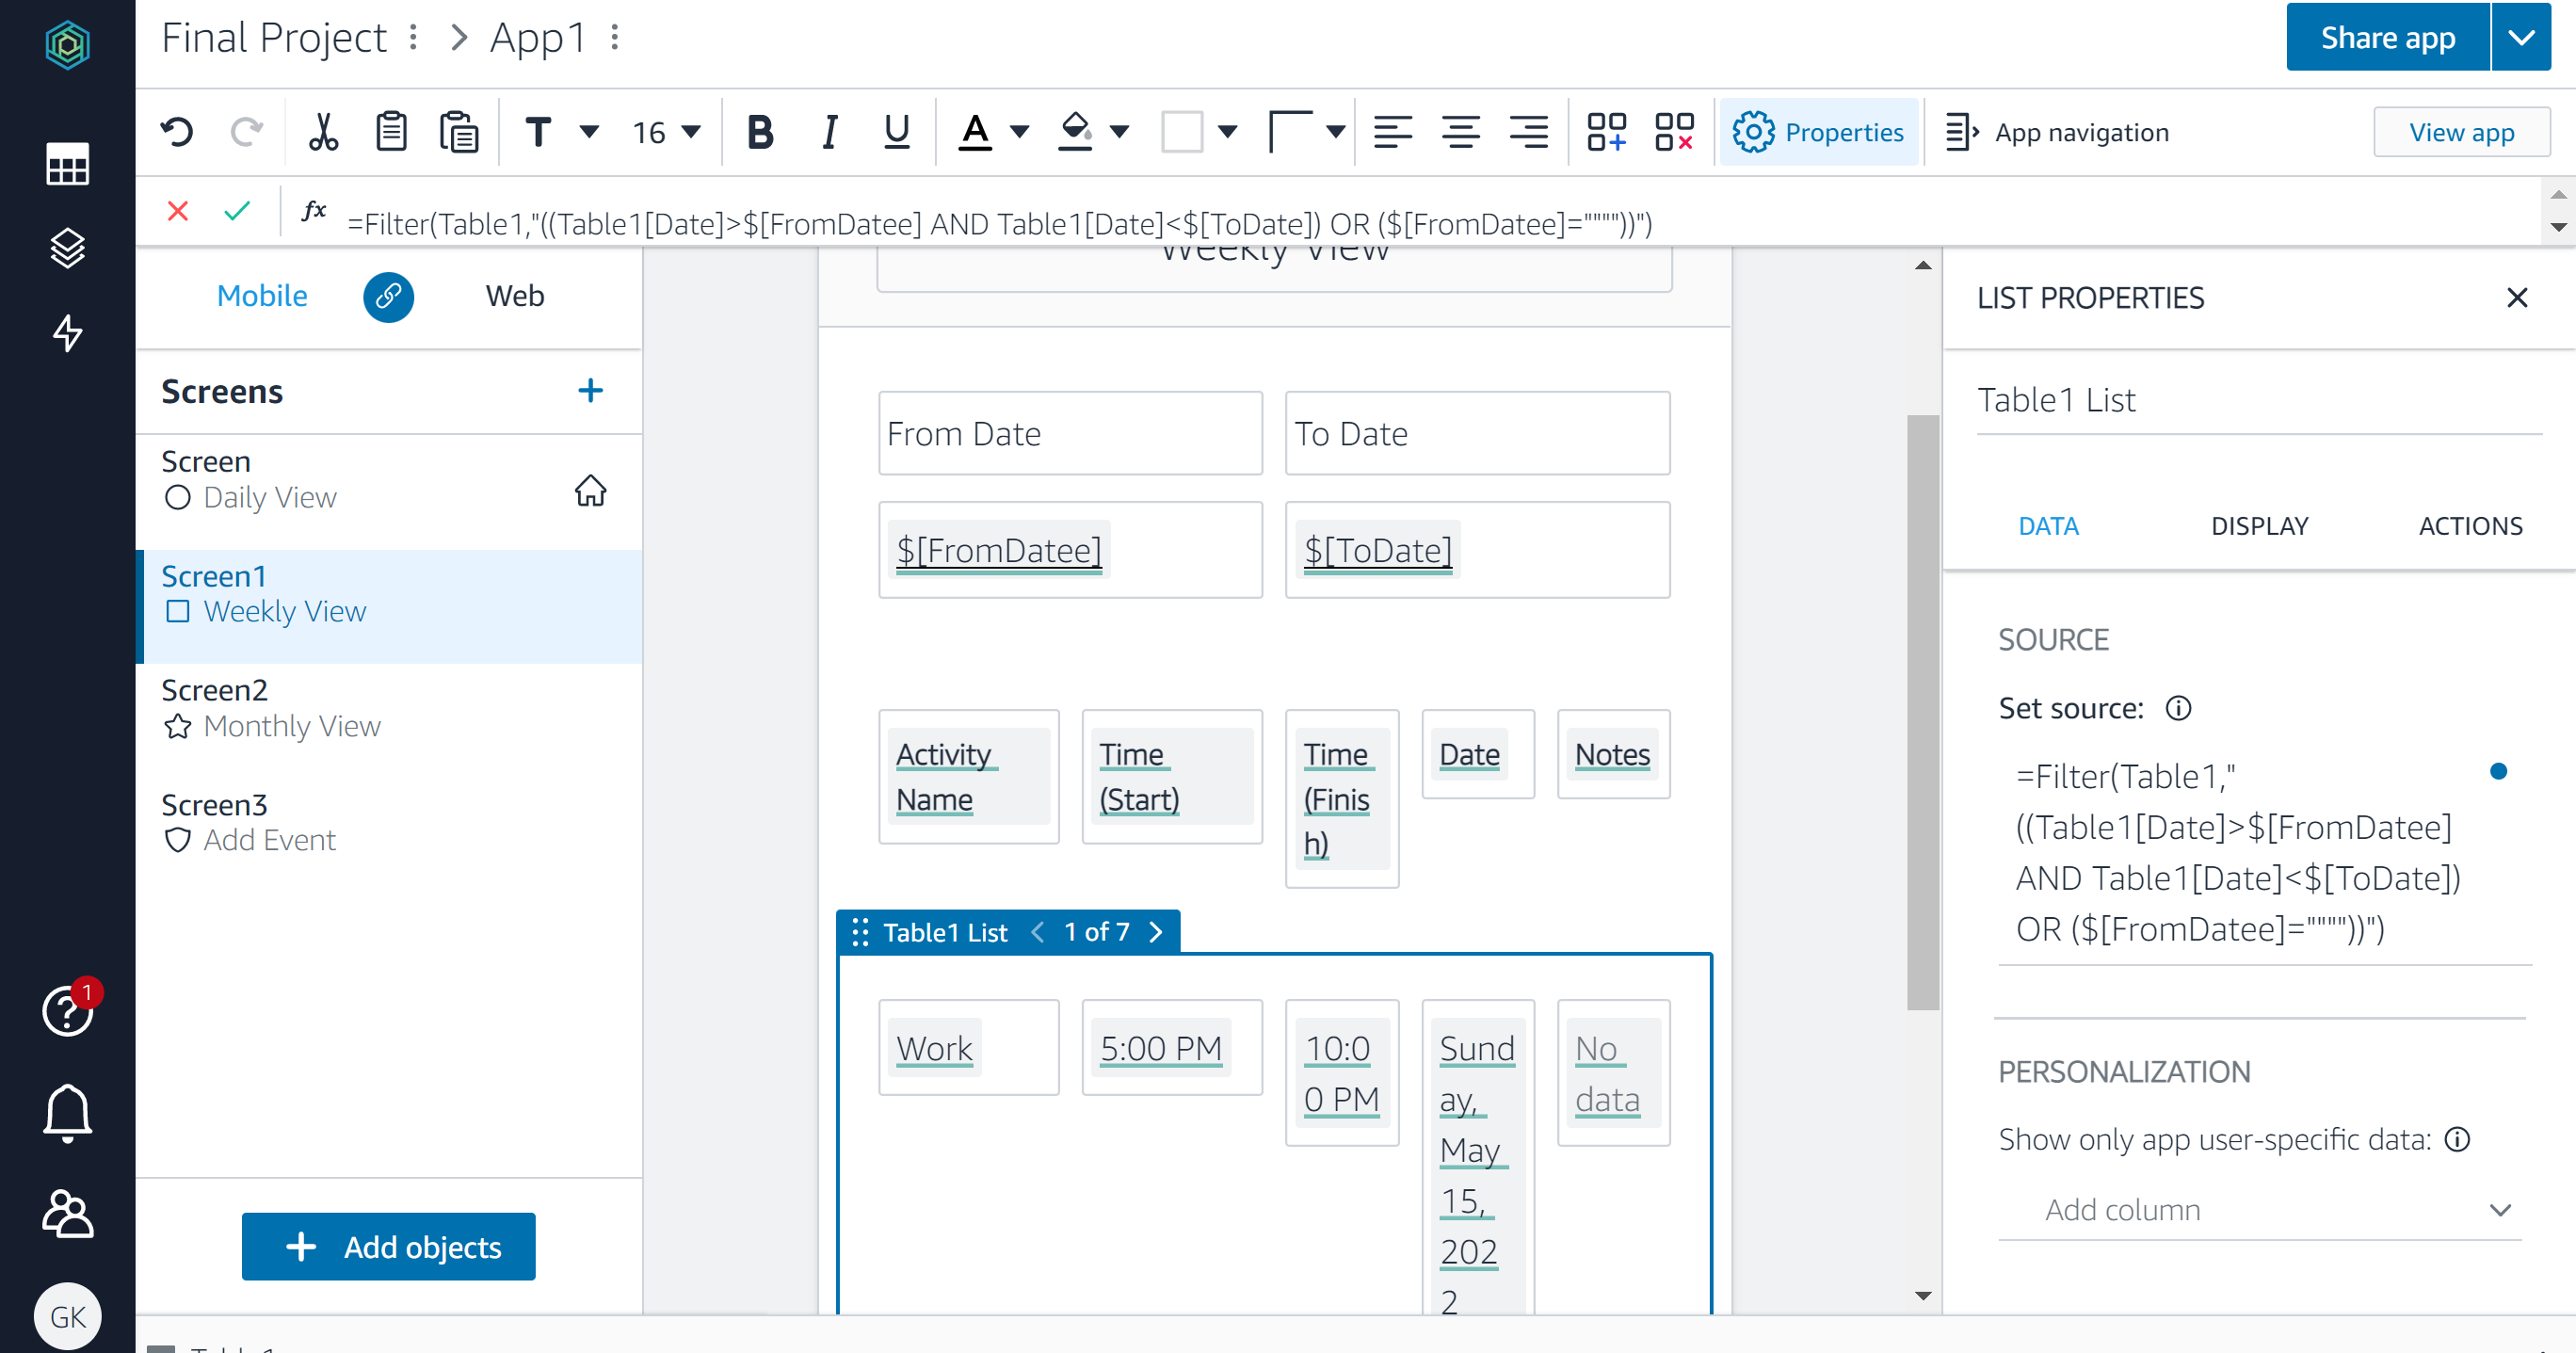Image resolution: width=2576 pixels, height=1353 pixels.
Task: Open notifications bell
Action: [67, 1113]
